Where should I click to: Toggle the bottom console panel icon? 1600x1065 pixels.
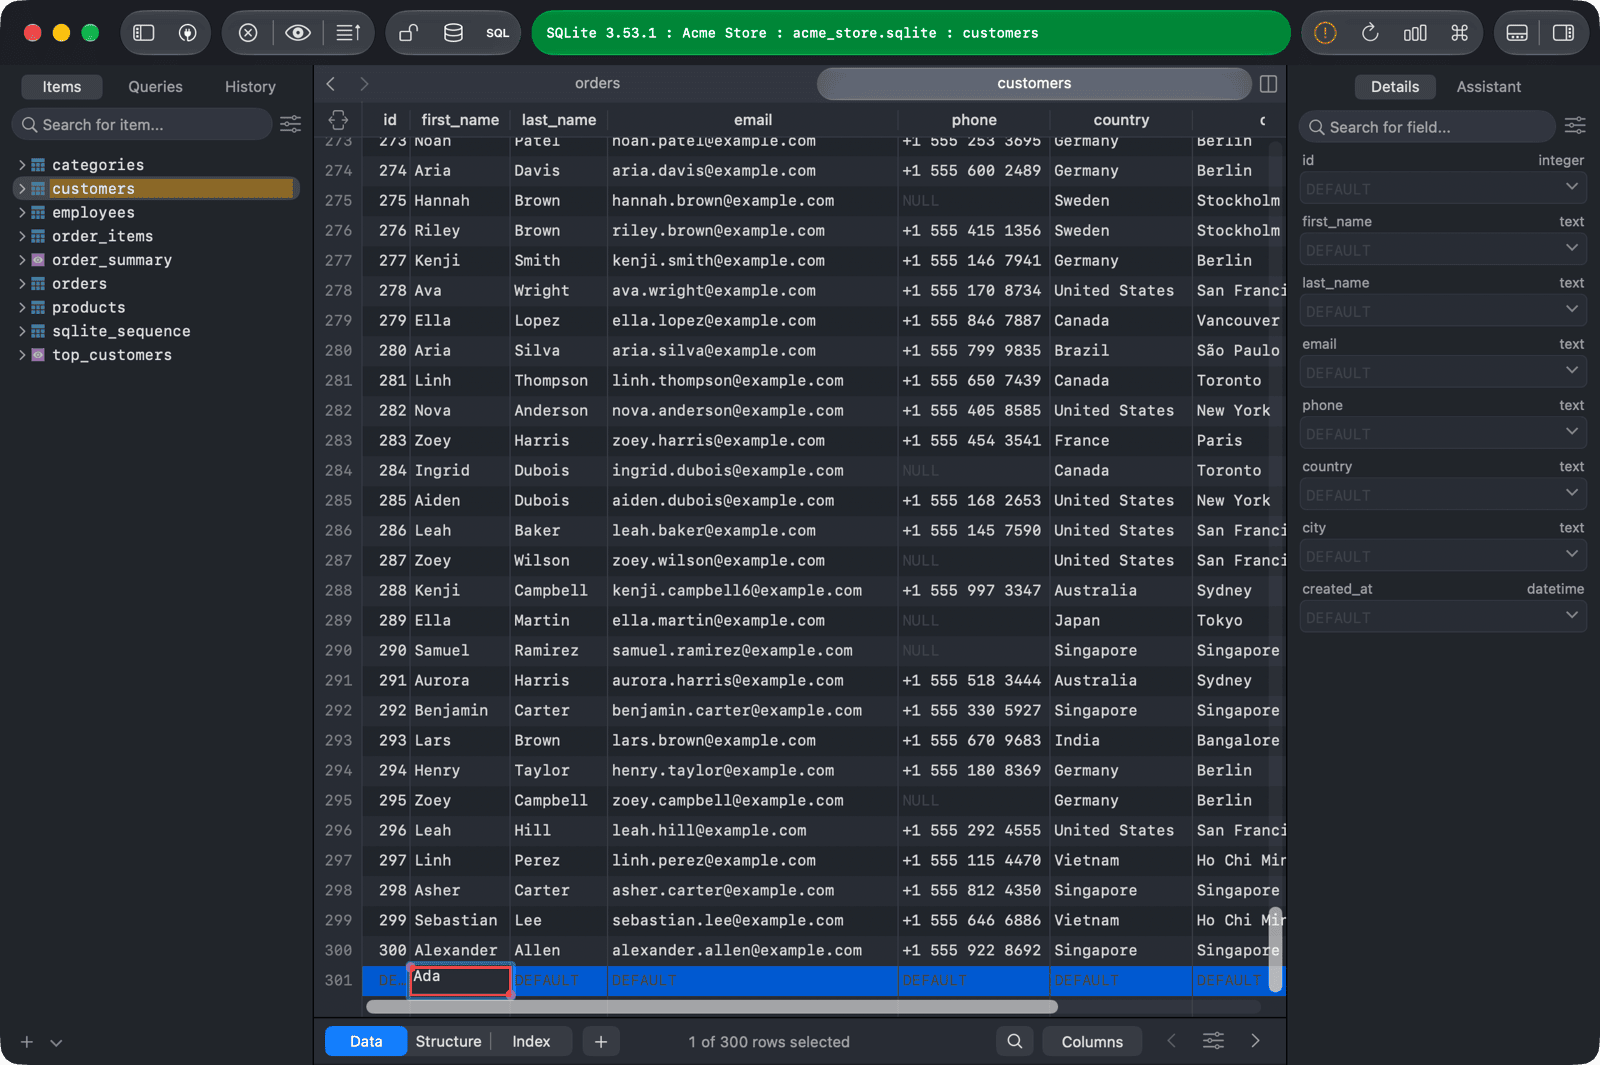point(1517,33)
